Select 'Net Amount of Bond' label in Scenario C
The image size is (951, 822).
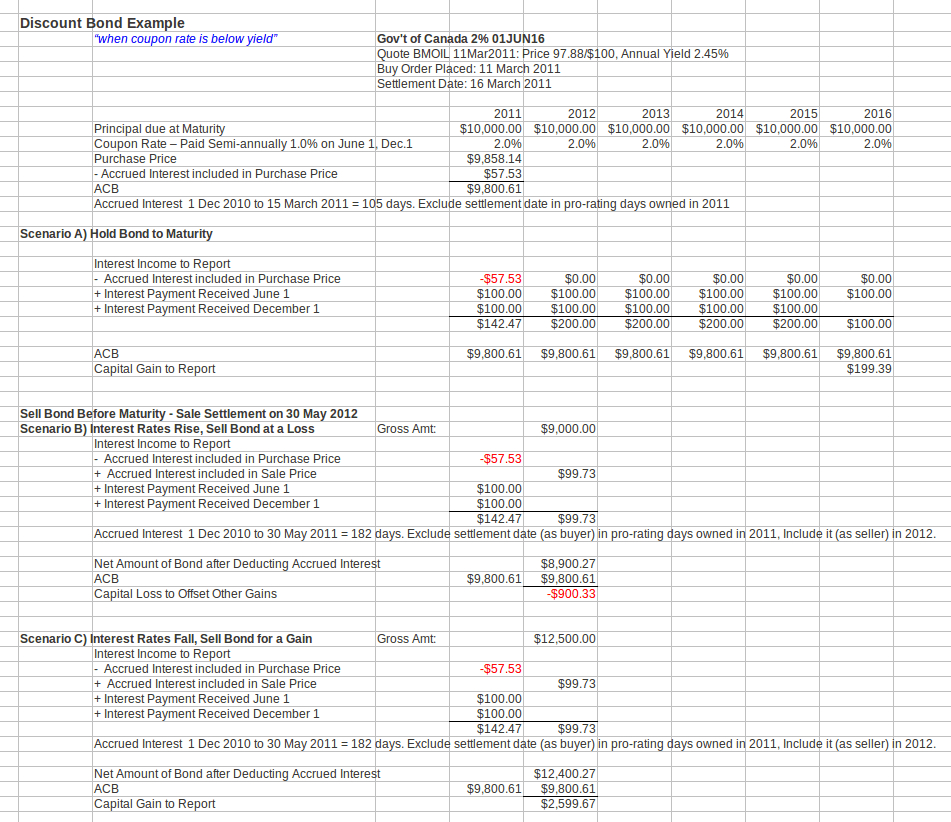point(237,774)
